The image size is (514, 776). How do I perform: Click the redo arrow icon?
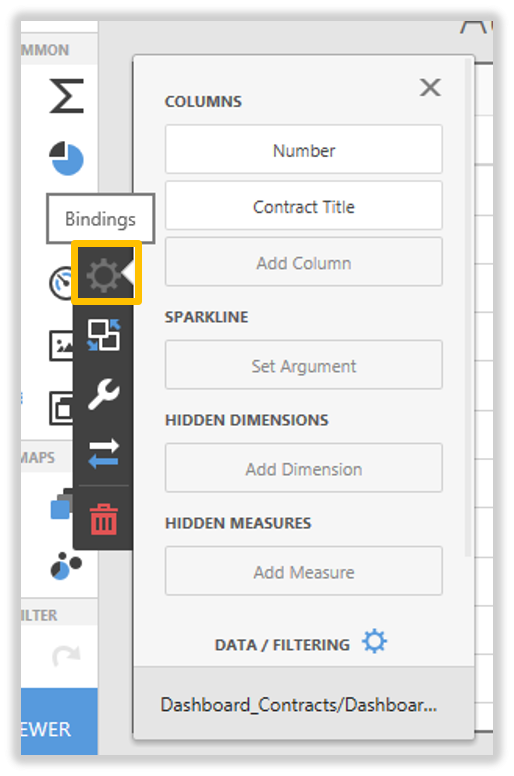click(x=66, y=656)
